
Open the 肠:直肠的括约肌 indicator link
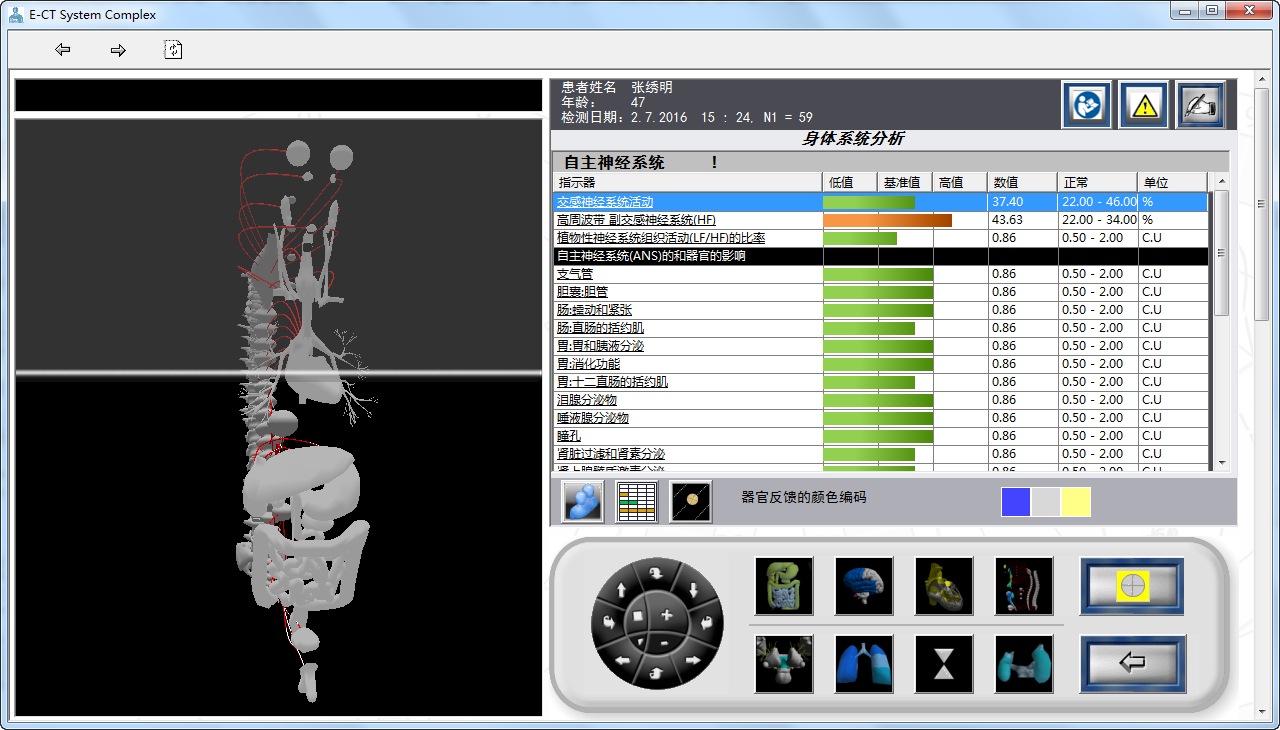coord(600,328)
